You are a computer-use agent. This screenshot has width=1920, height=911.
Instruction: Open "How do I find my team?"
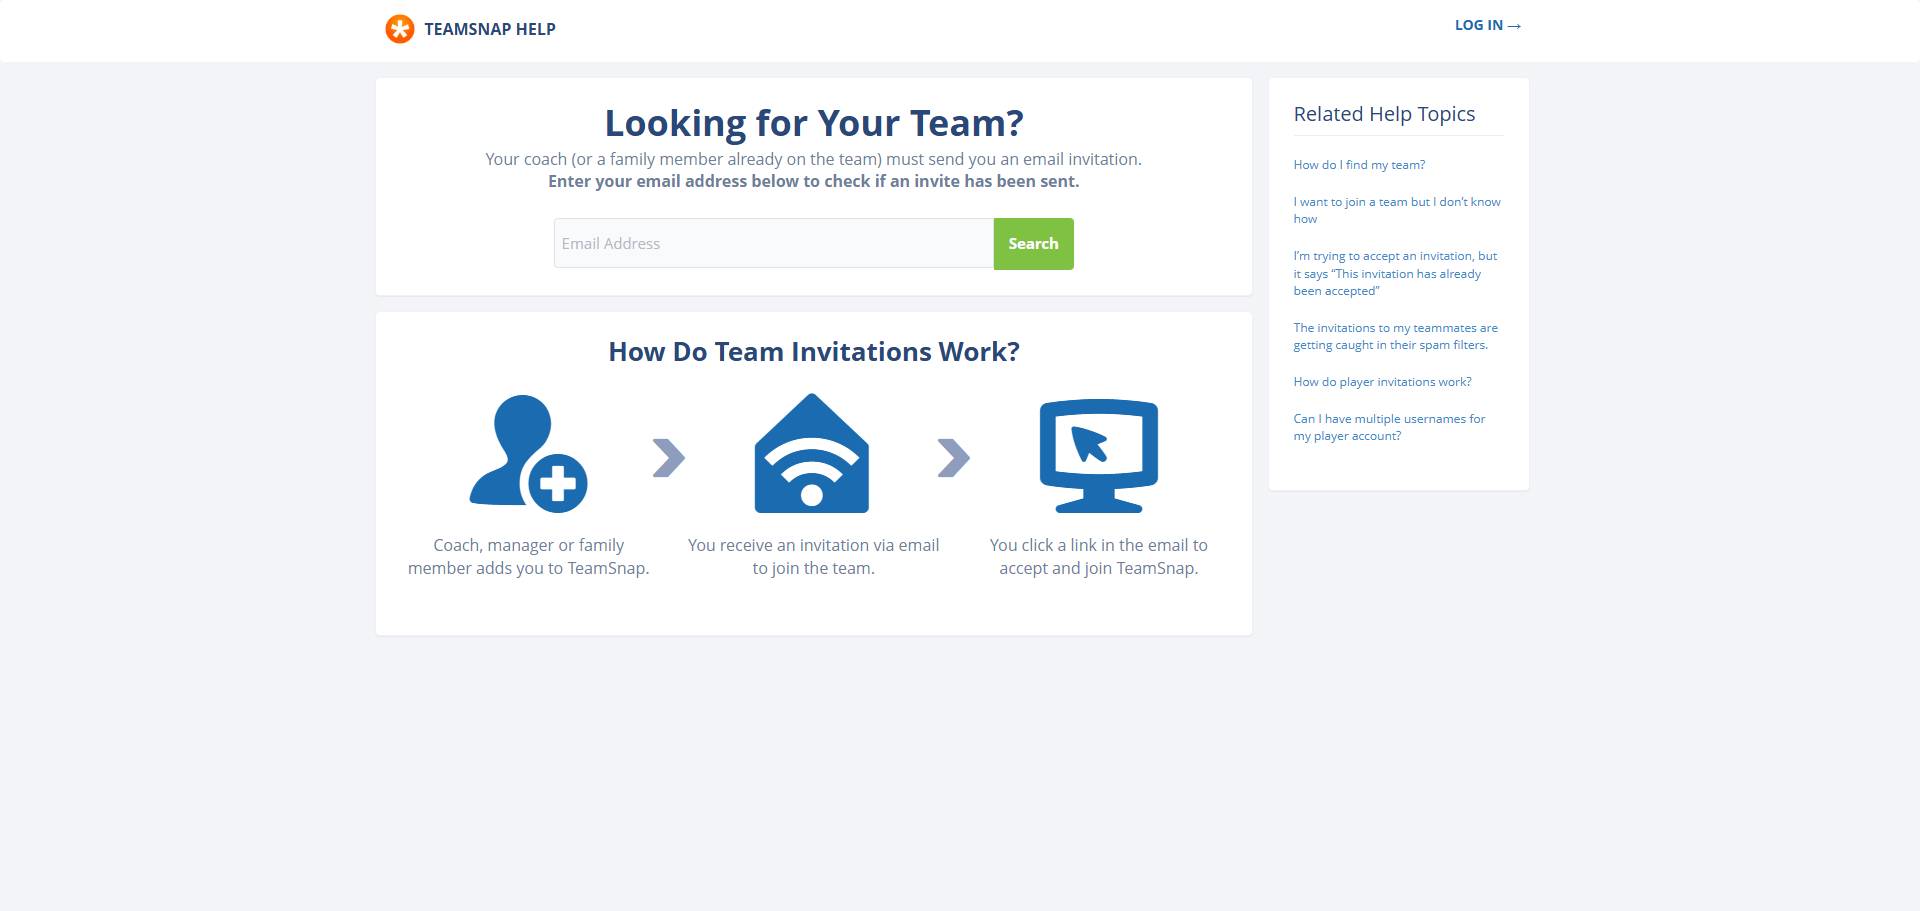[x=1359, y=165]
